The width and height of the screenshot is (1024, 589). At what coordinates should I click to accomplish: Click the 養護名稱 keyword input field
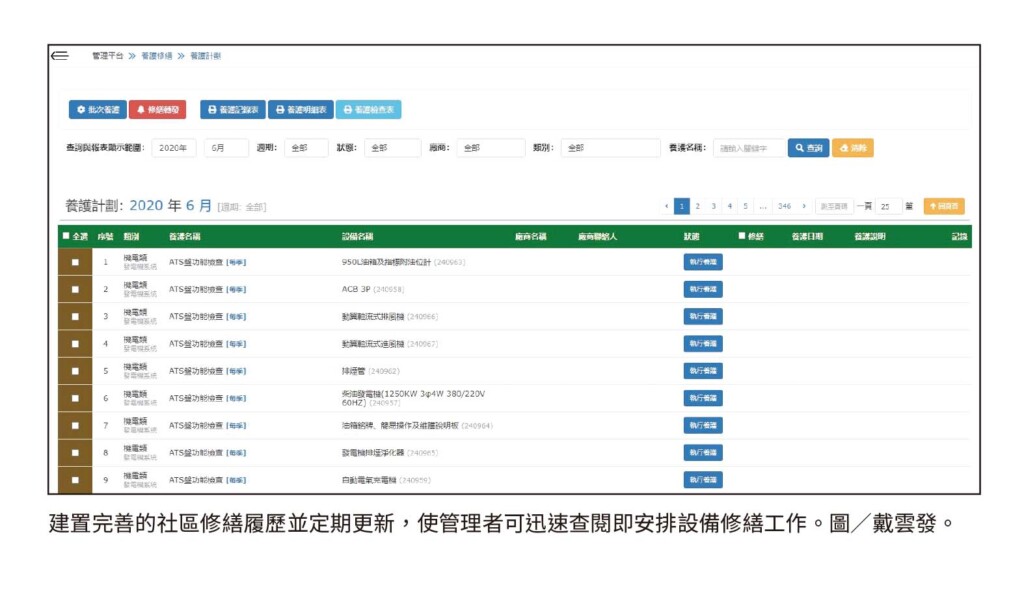pos(748,148)
